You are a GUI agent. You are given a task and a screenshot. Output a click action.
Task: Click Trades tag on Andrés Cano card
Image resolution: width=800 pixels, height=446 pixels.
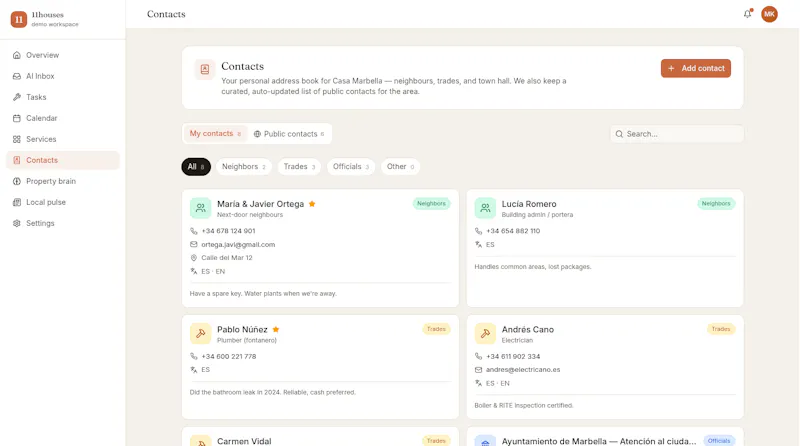[x=721, y=329]
